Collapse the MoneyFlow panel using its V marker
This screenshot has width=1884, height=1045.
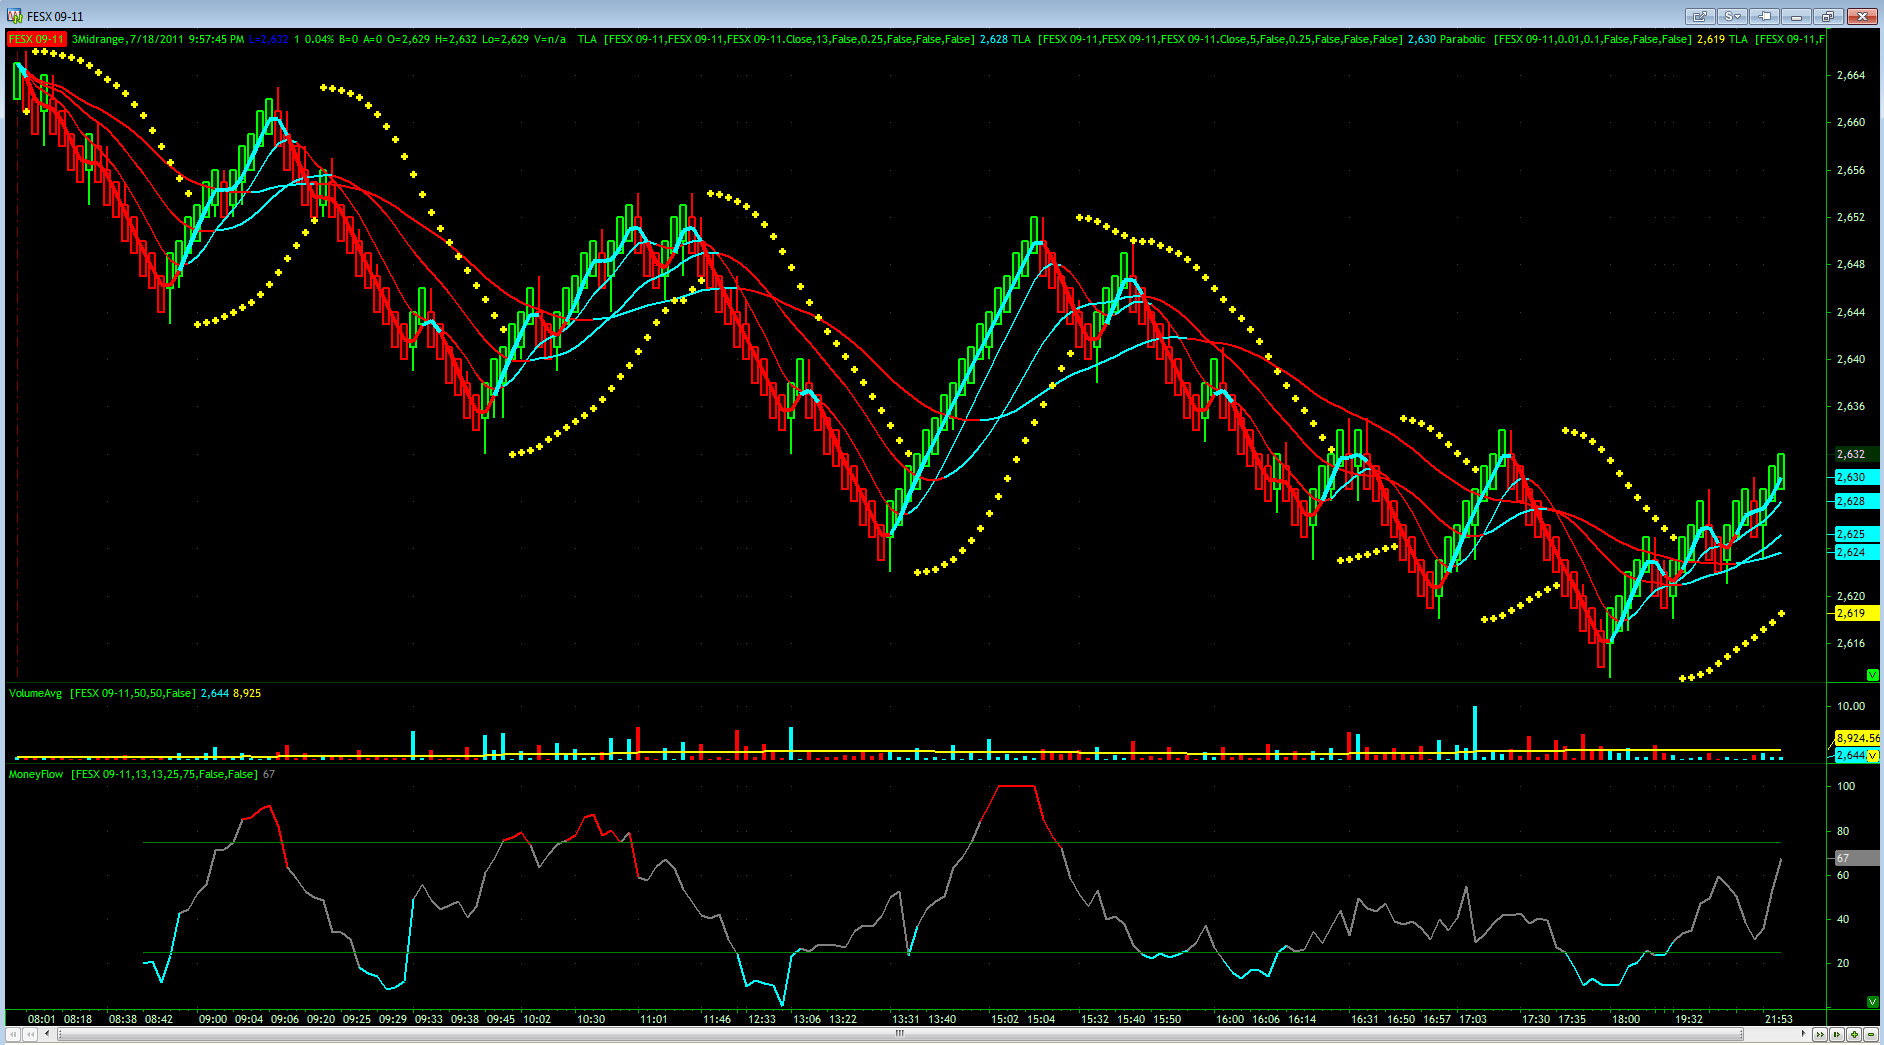(1873, 1001)
